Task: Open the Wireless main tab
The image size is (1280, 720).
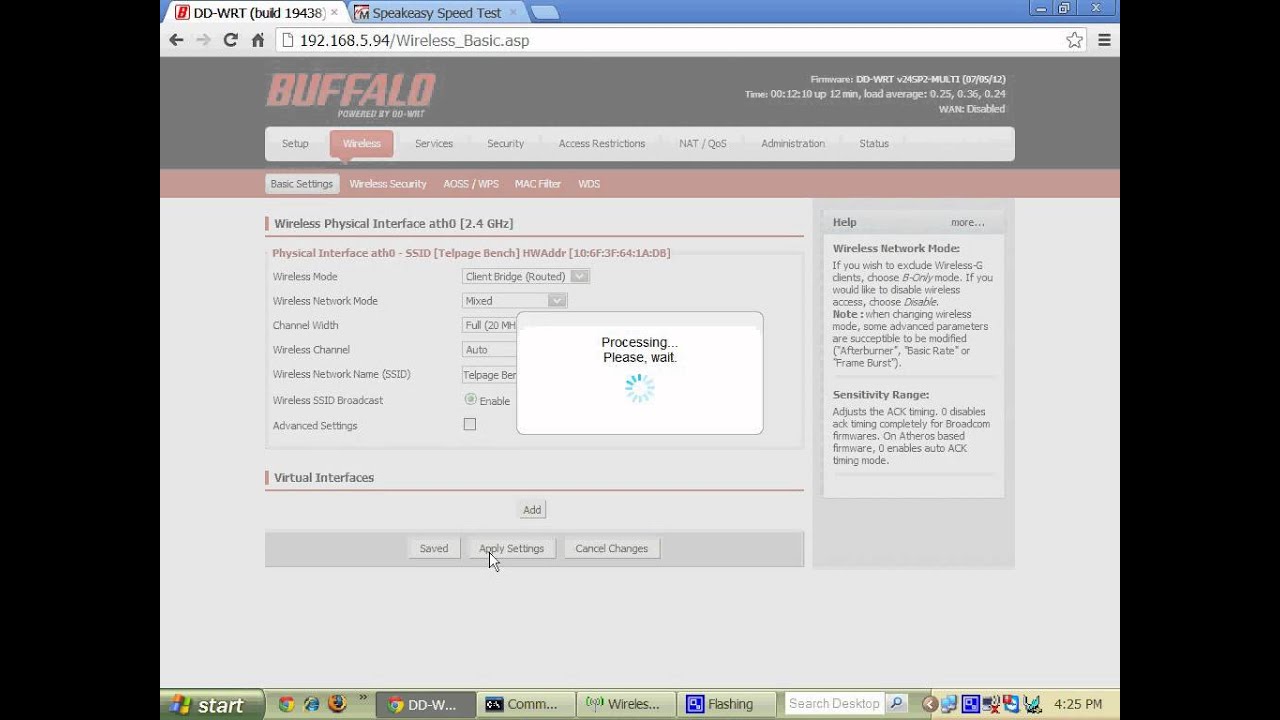Action: [x=361, y=144]
